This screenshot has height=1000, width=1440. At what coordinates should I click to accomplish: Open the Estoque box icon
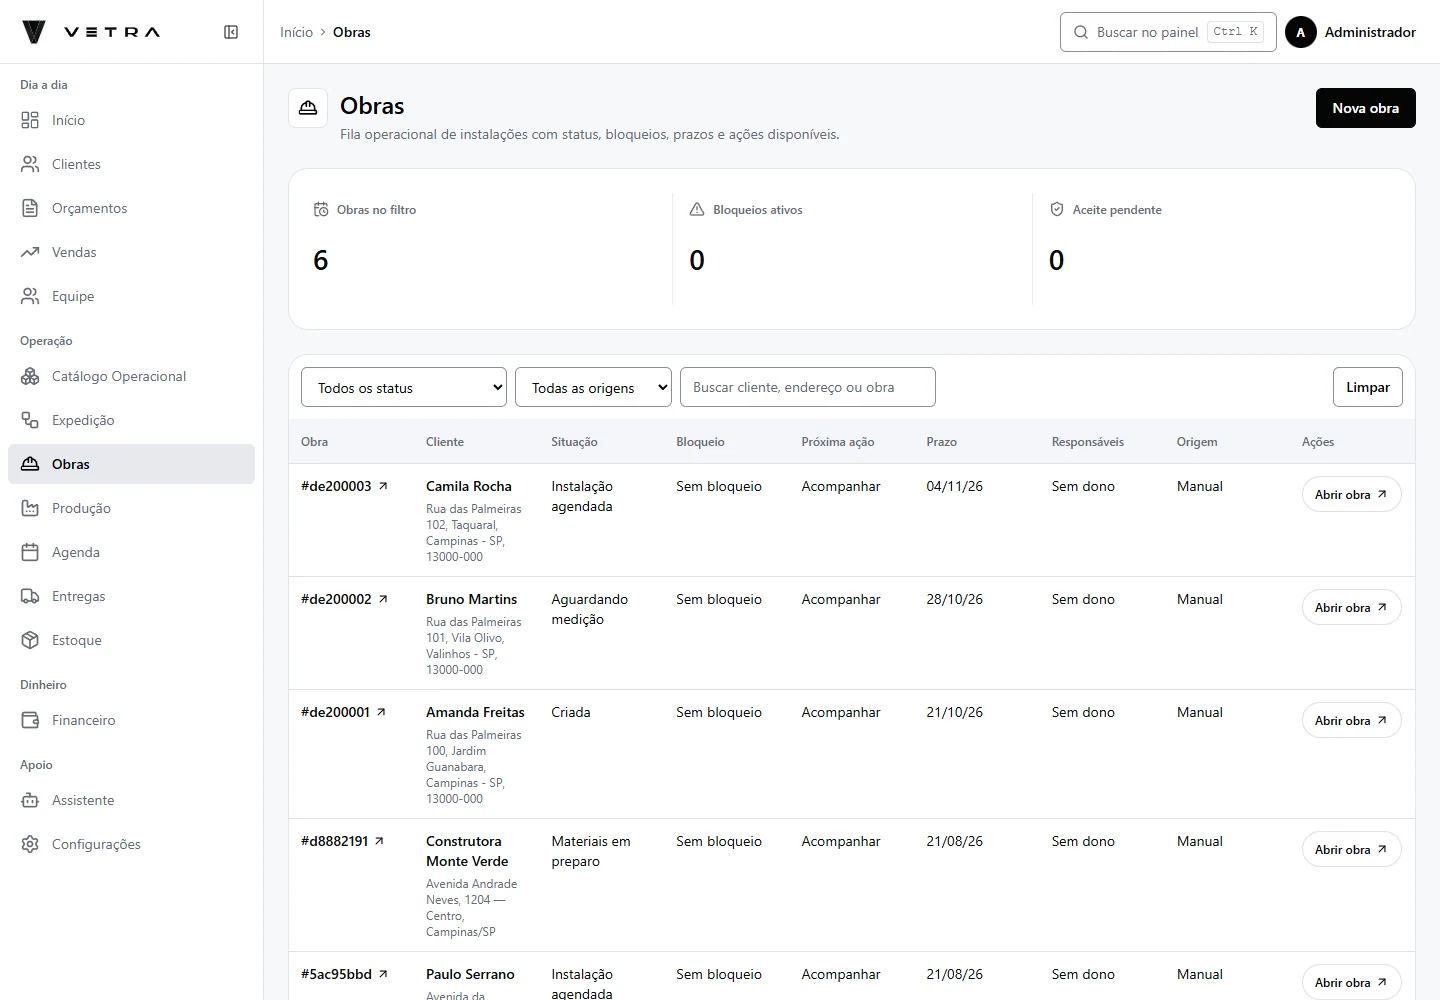click(x=30, y=640)
